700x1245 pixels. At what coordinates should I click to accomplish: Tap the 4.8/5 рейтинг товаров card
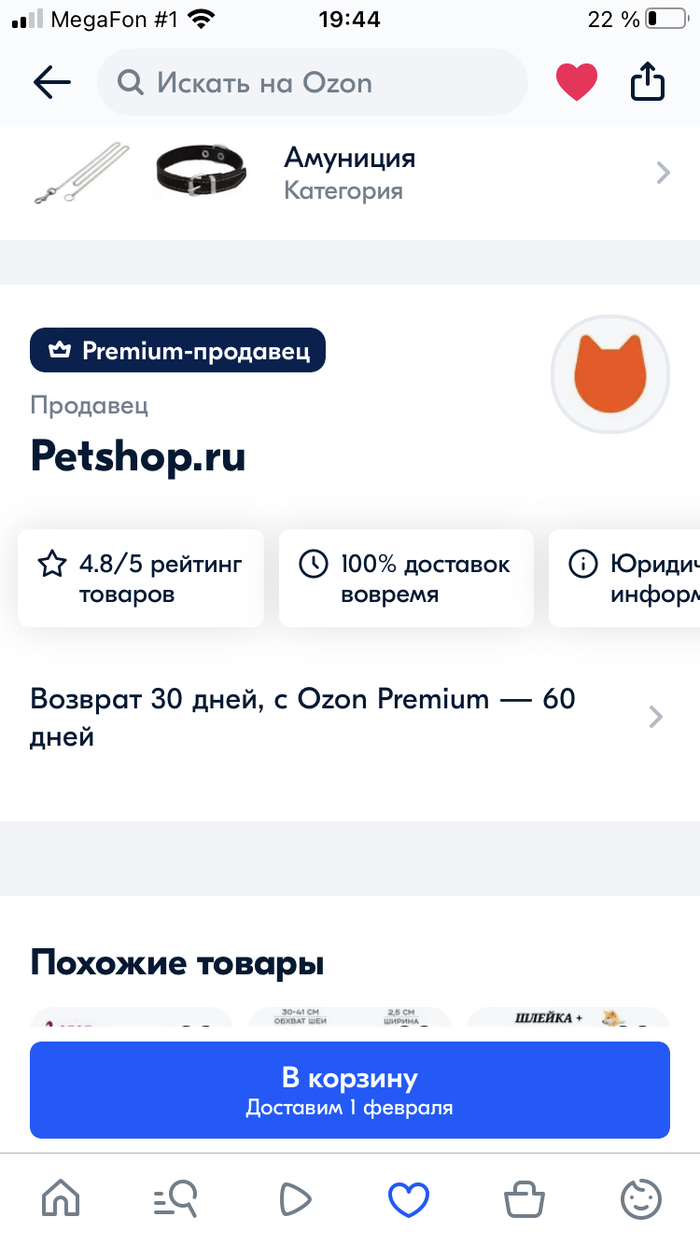click(141, 579)
